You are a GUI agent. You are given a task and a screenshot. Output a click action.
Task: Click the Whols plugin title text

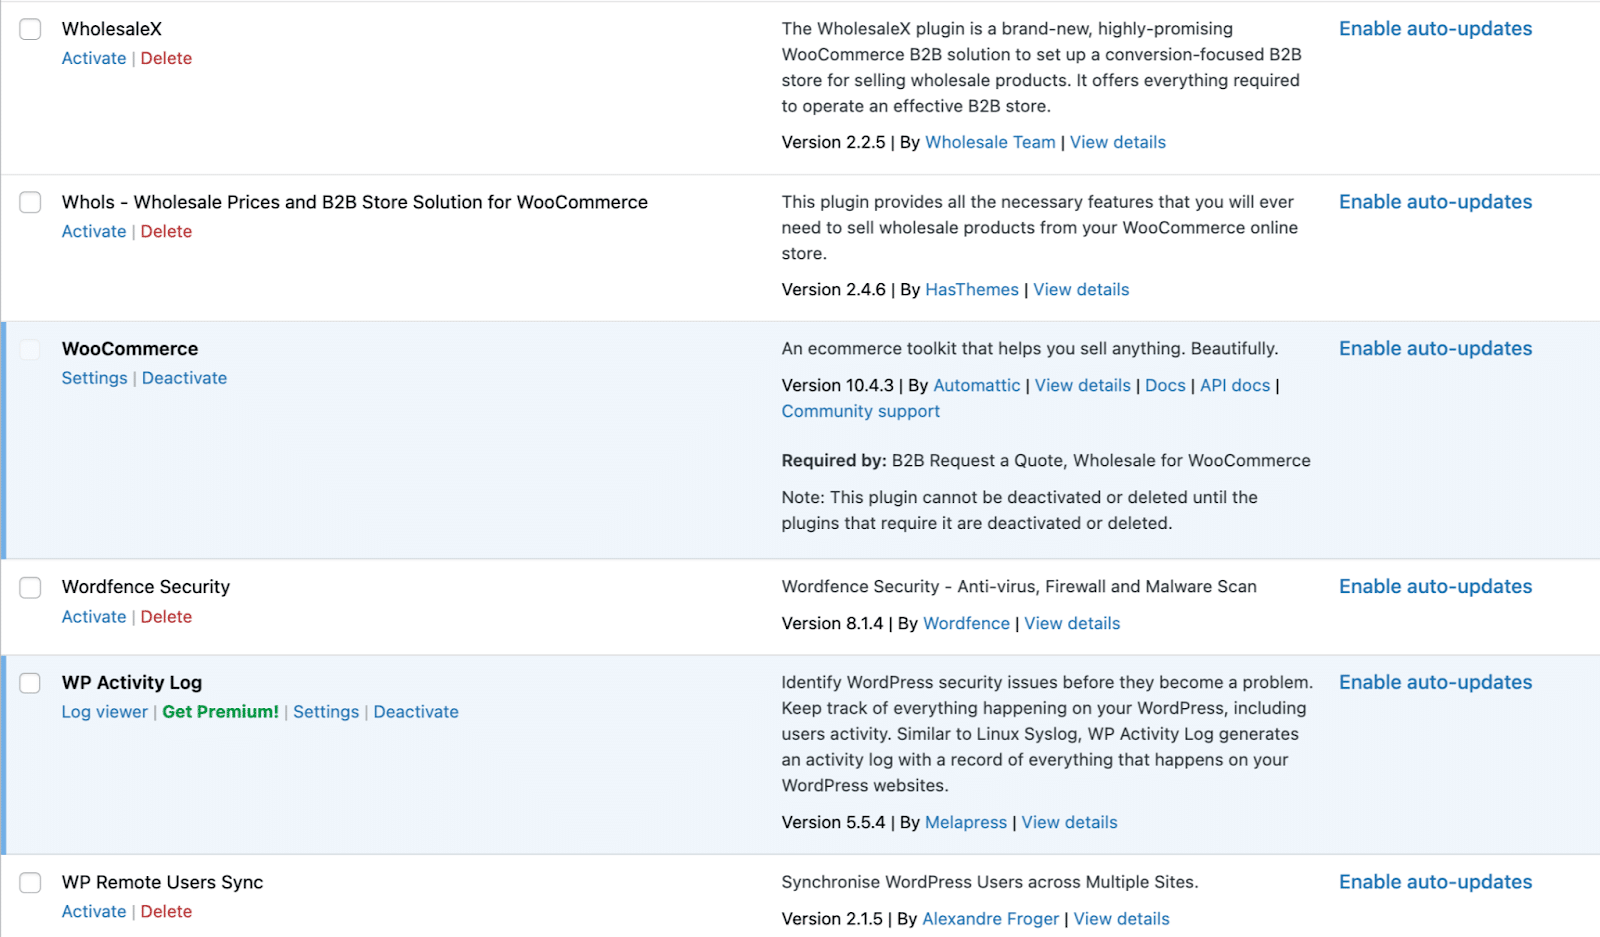pyautogui.click(x=355, y=202)
